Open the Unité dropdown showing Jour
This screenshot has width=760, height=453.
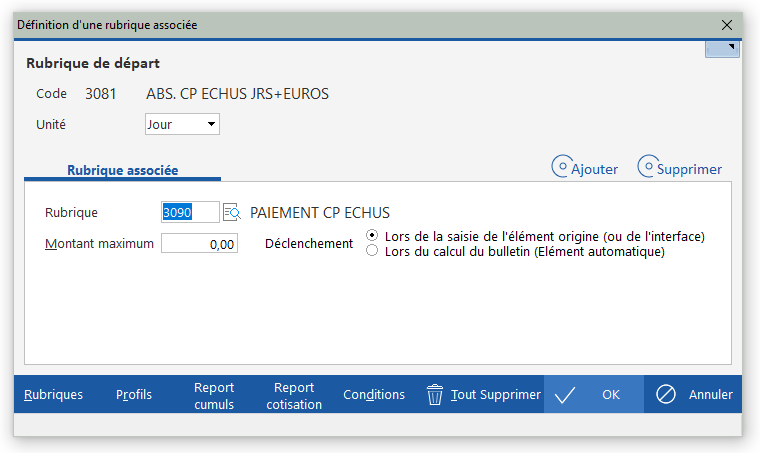click(x=182, y=124)
